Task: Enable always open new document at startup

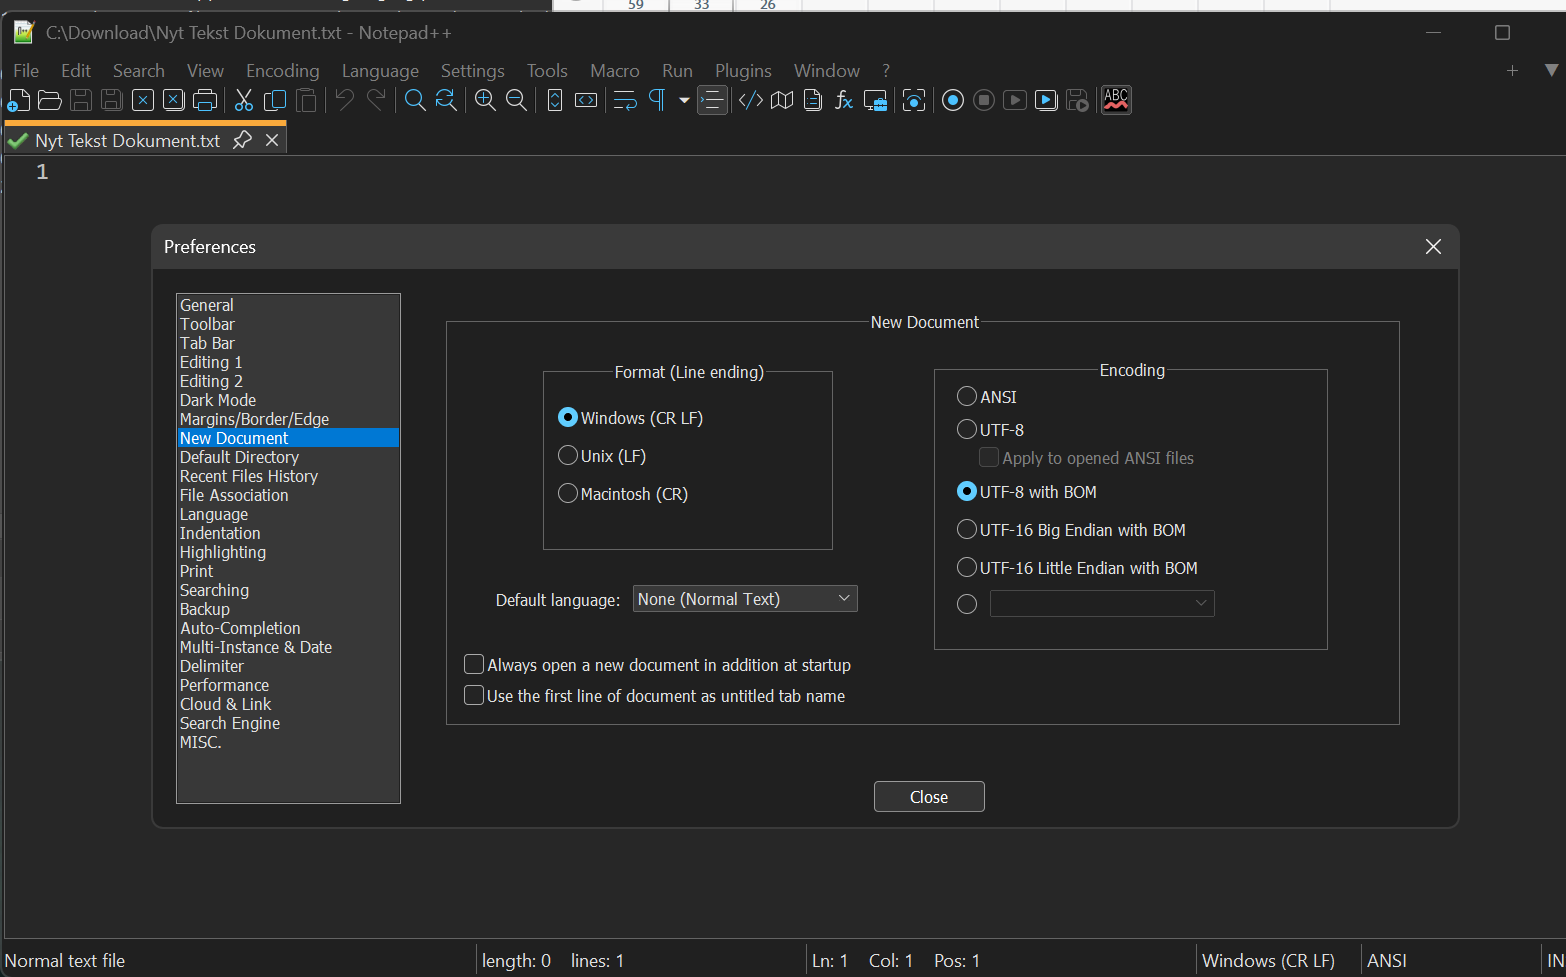Action: click(x=474, y=665)
